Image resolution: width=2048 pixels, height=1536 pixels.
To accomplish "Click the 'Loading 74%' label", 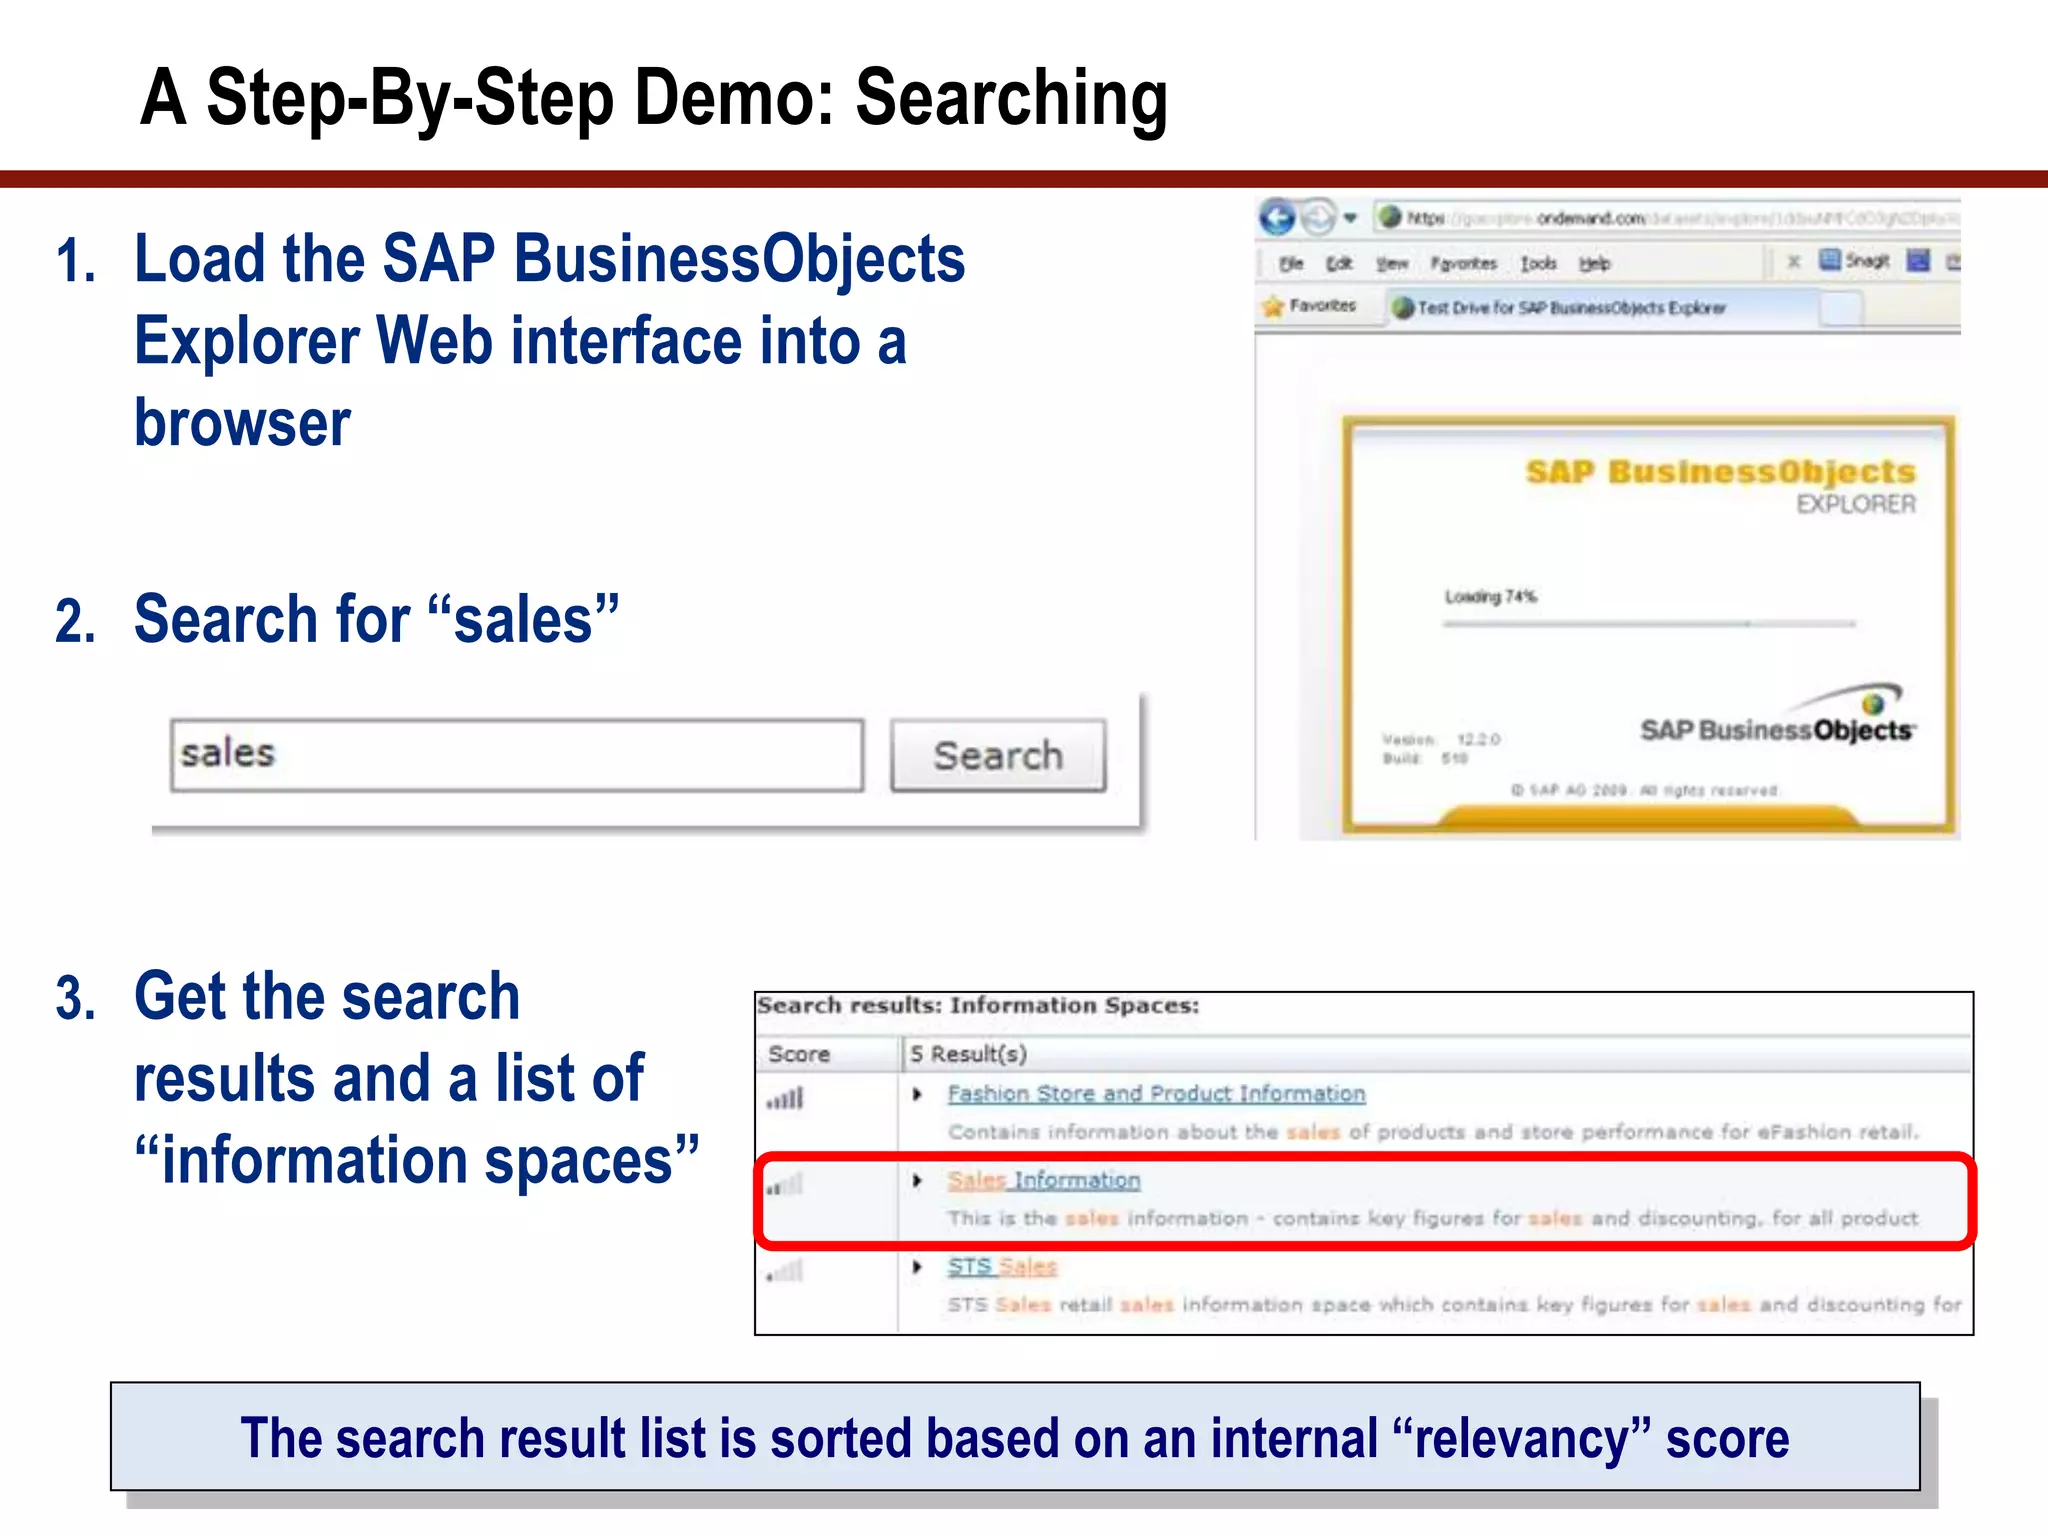I will [1490, 596].
